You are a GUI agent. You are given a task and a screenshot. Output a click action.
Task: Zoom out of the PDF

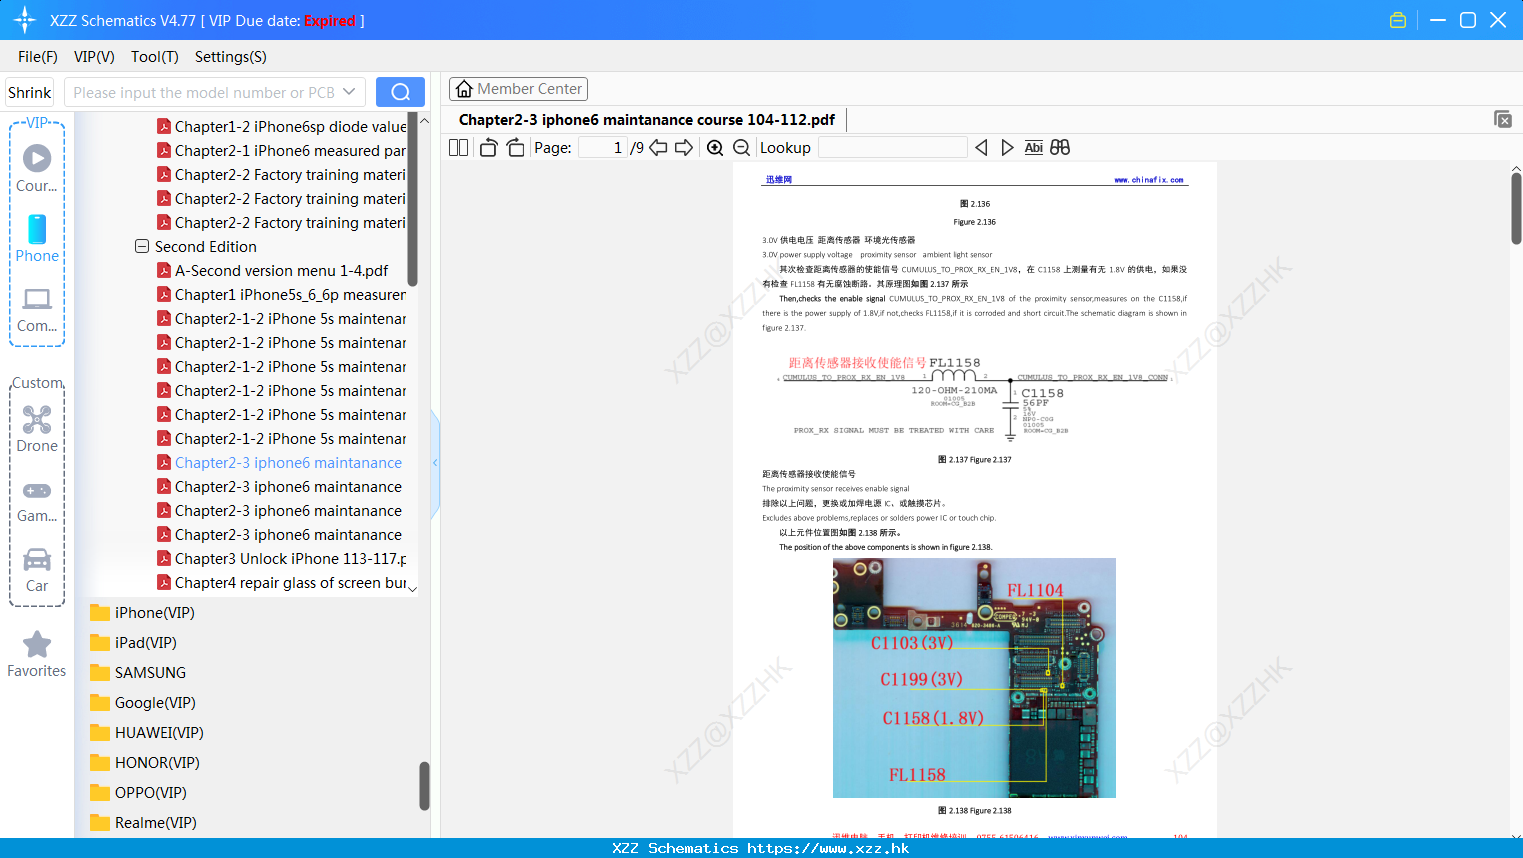(742, 148)
